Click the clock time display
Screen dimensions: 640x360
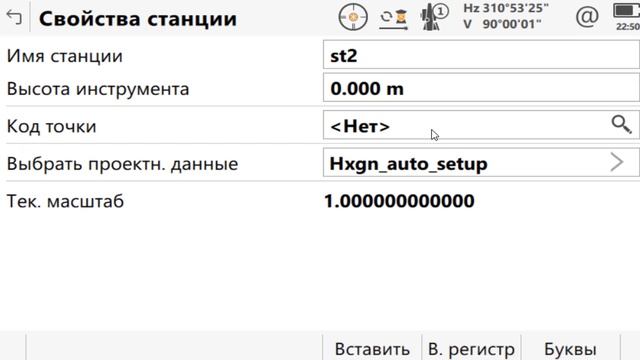tap(628, 26)
